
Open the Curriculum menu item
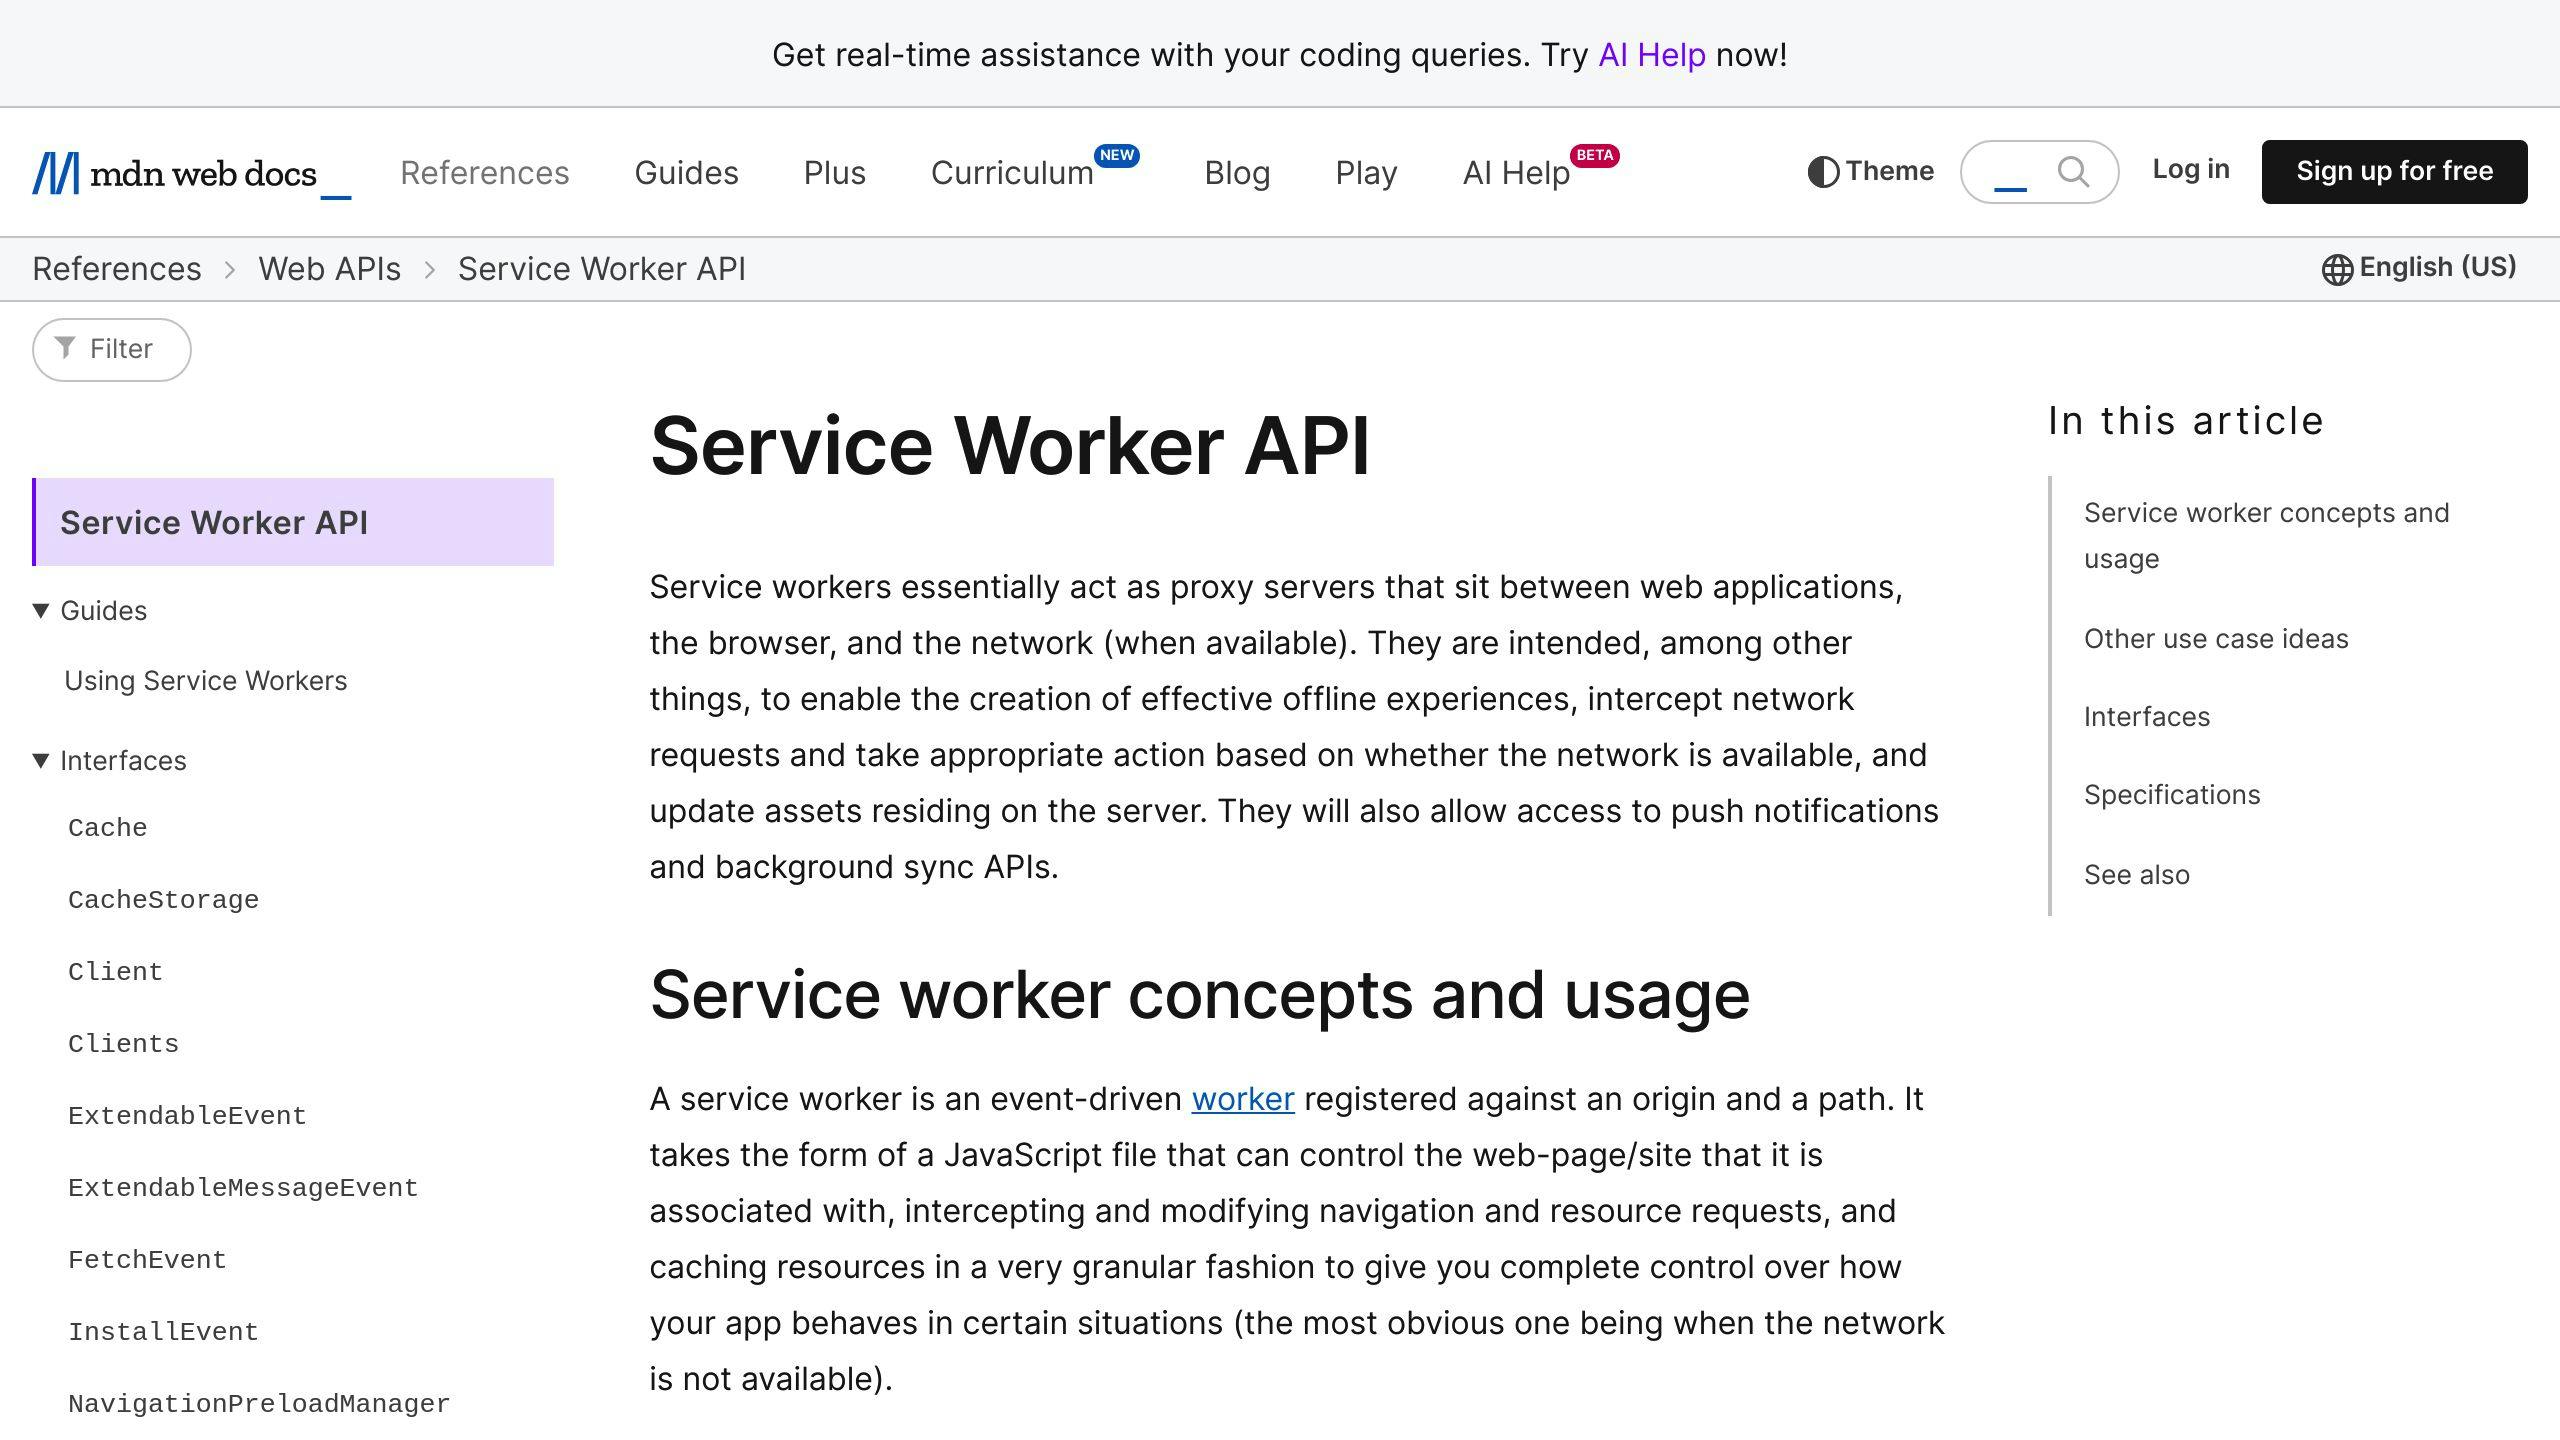[1013, 172]
